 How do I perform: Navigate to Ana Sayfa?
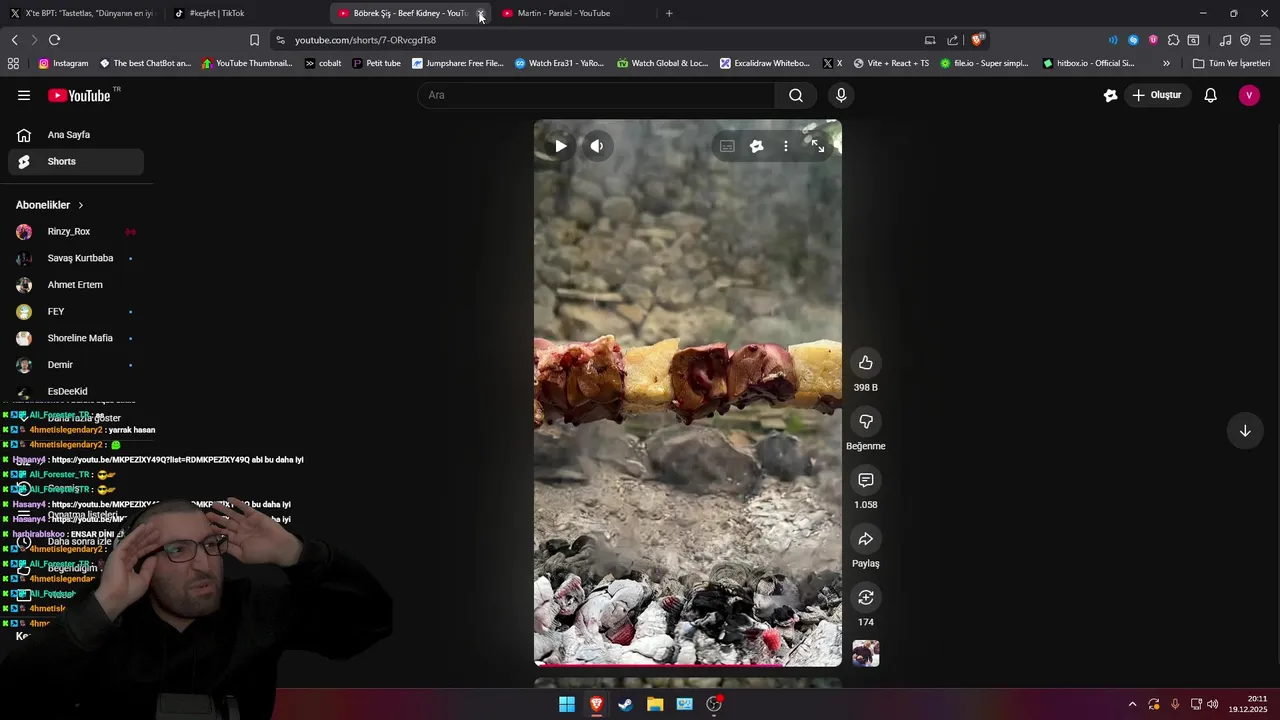tap(76, 135)
